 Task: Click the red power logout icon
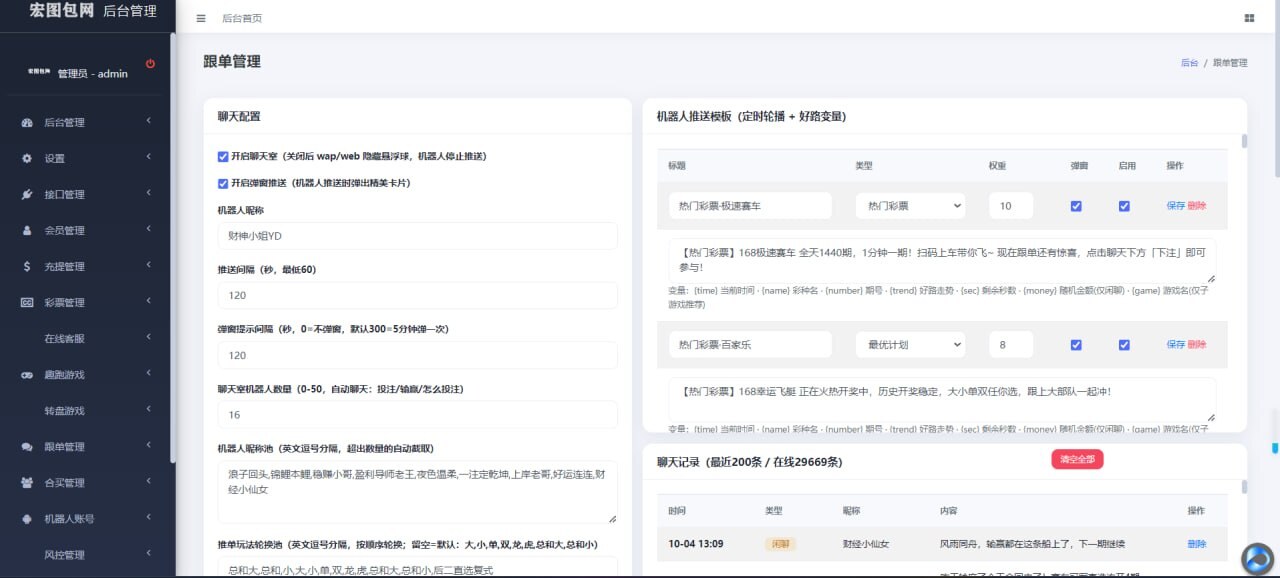[150, 63]
